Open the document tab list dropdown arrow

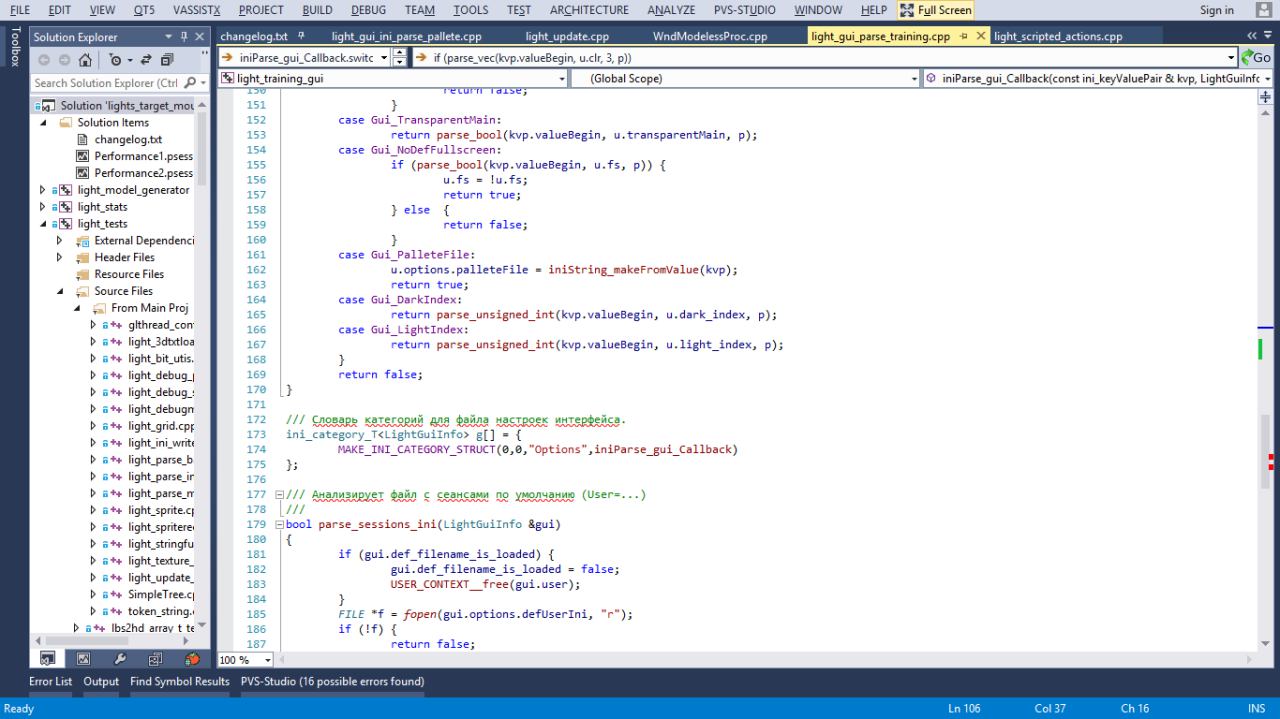(x=1269, y=37)
